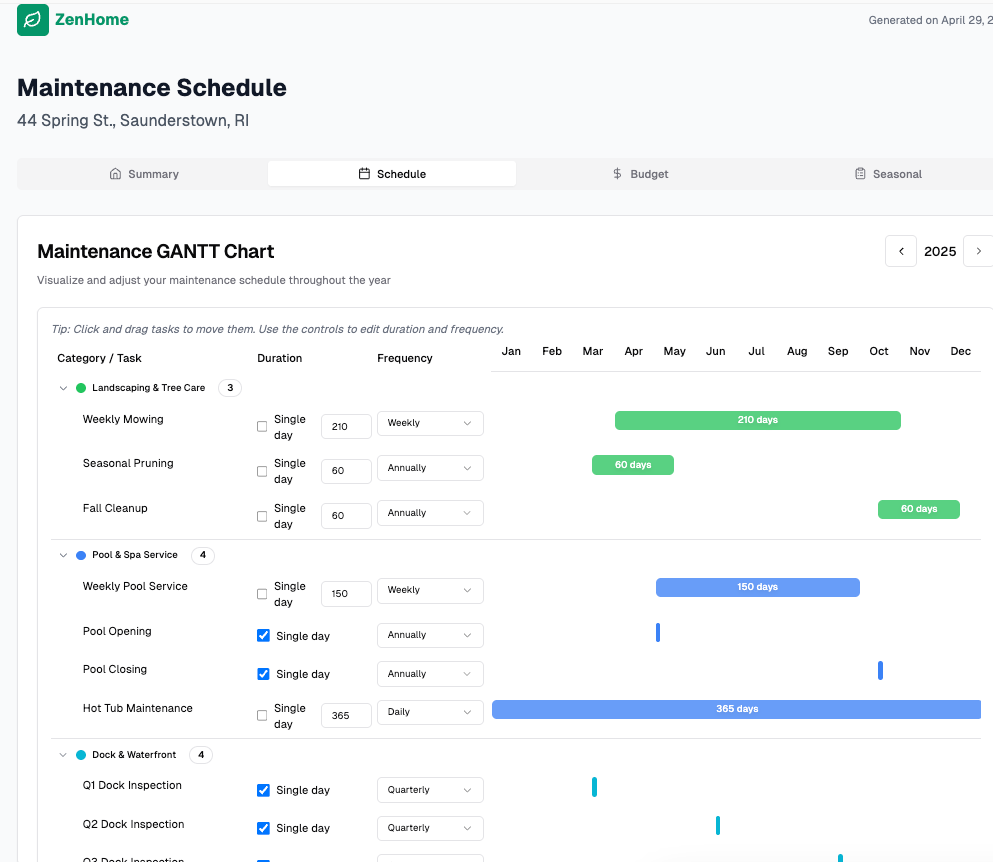
Task: Click green dot beside Landscaping & Tree Care
Action: point(81,388)
